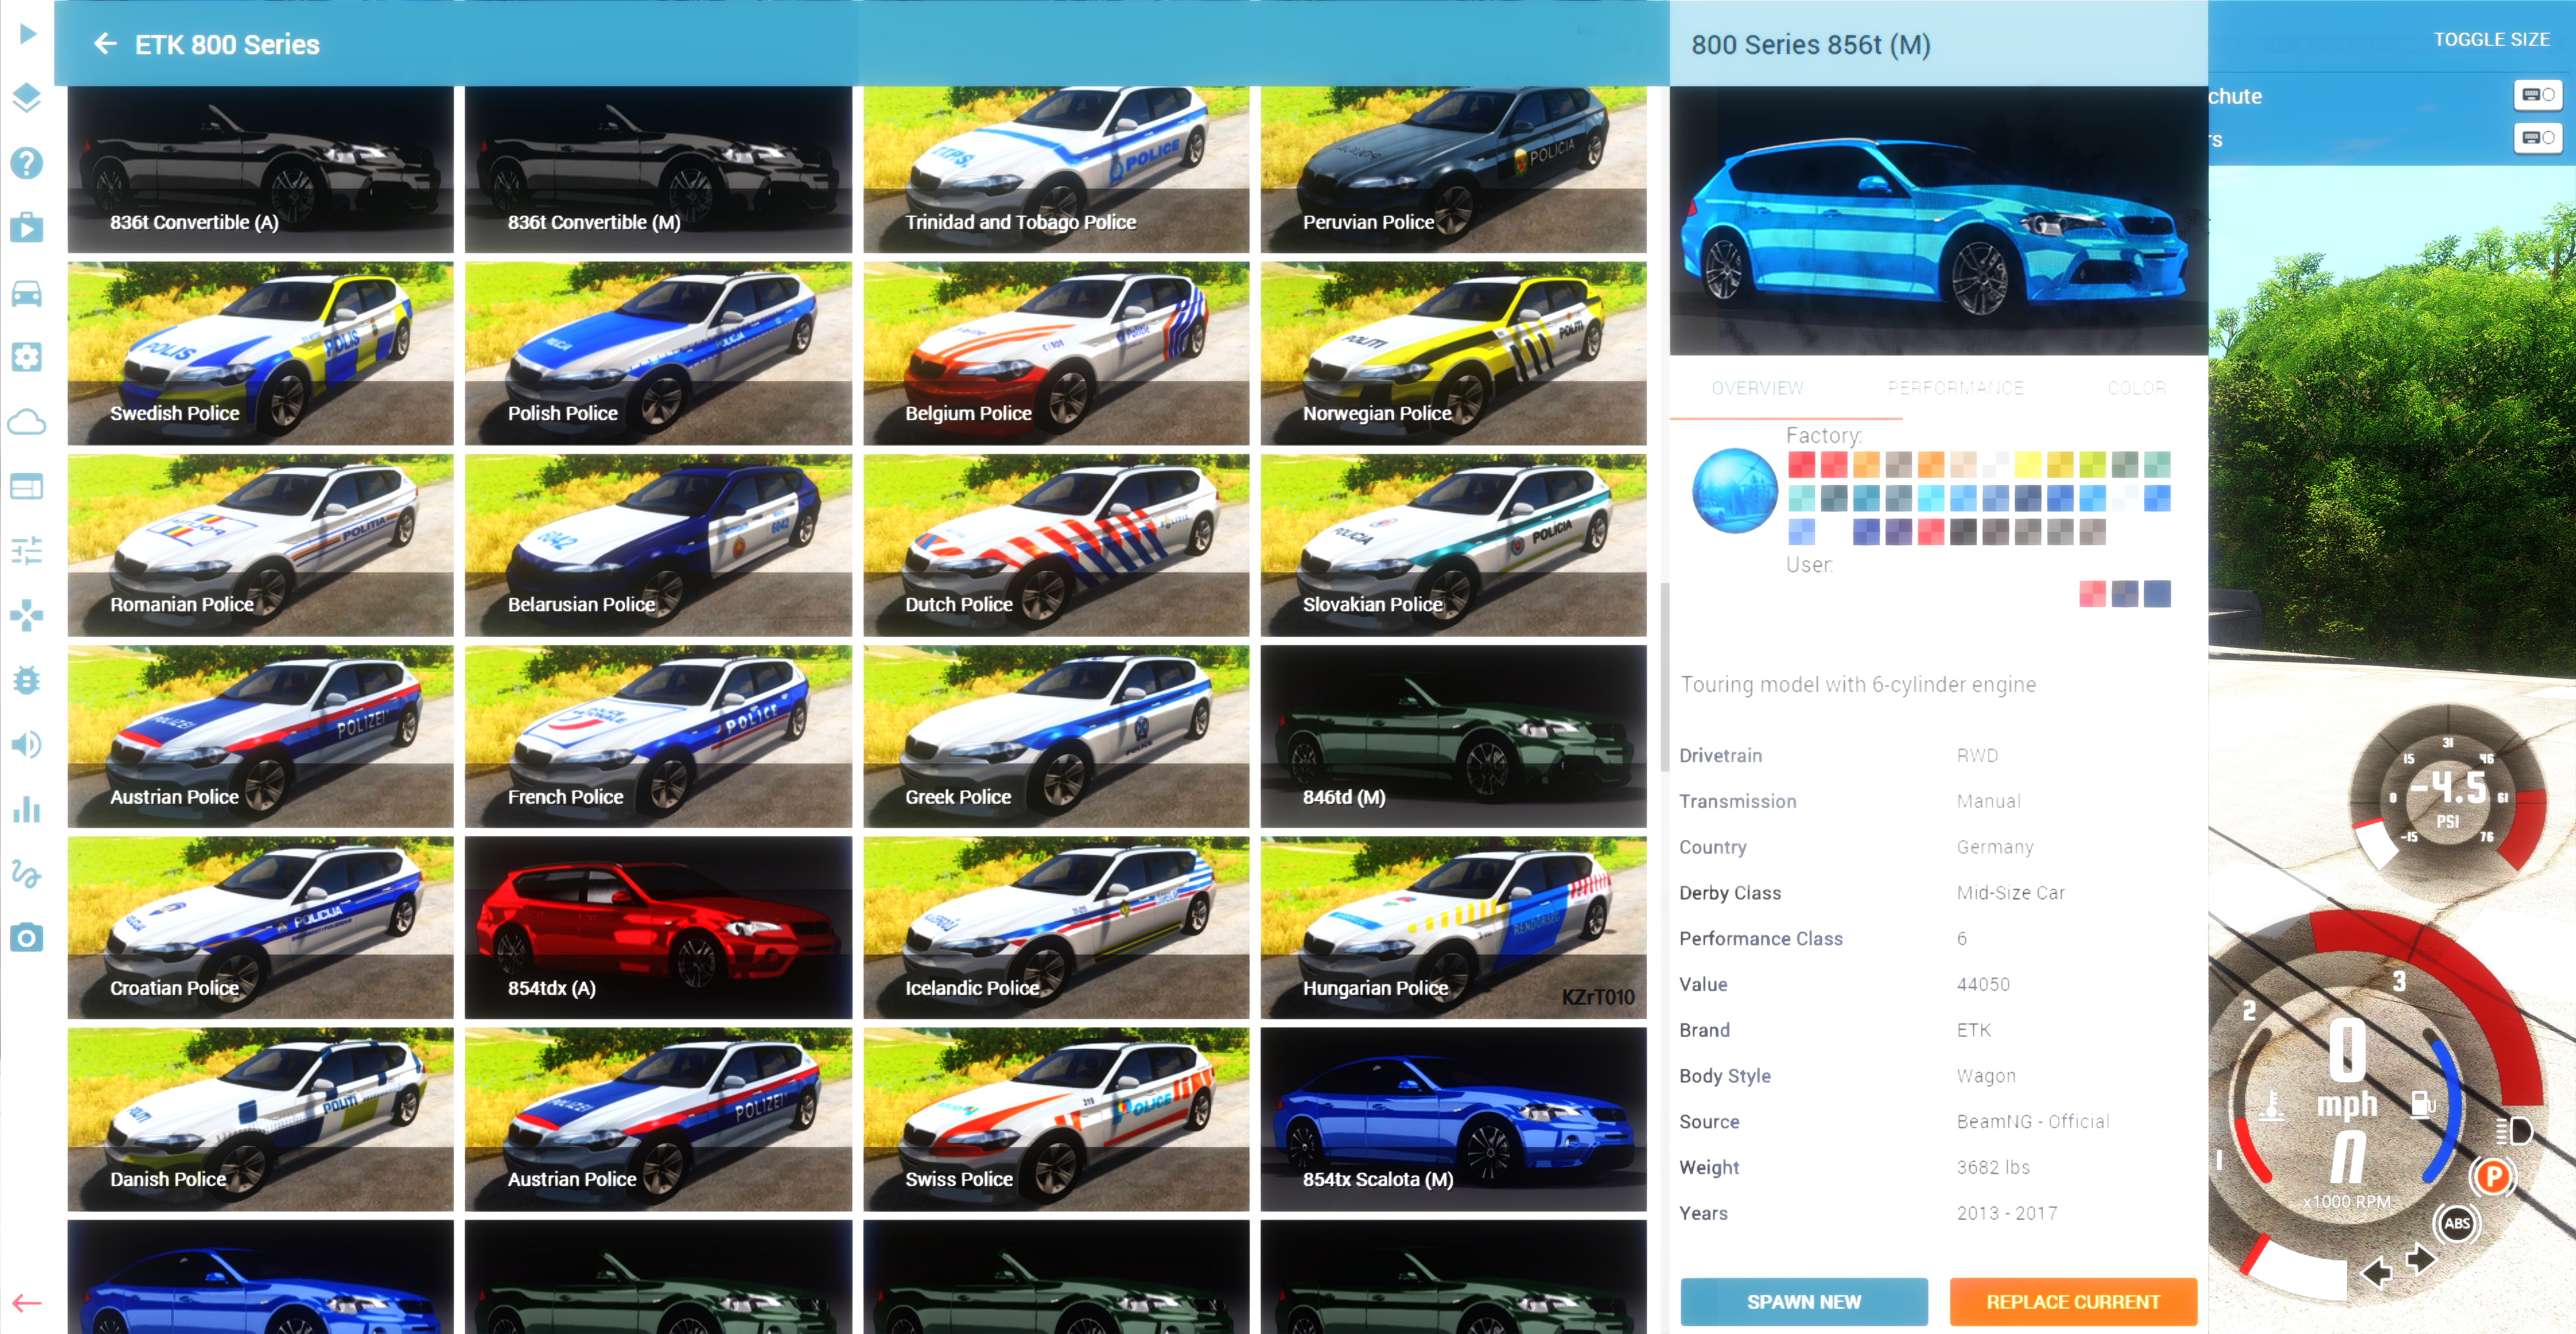This screenshot has width=2576, height=1334.
Task: Click the key binding button next to chute
Action: click(x=2537, y=95)
